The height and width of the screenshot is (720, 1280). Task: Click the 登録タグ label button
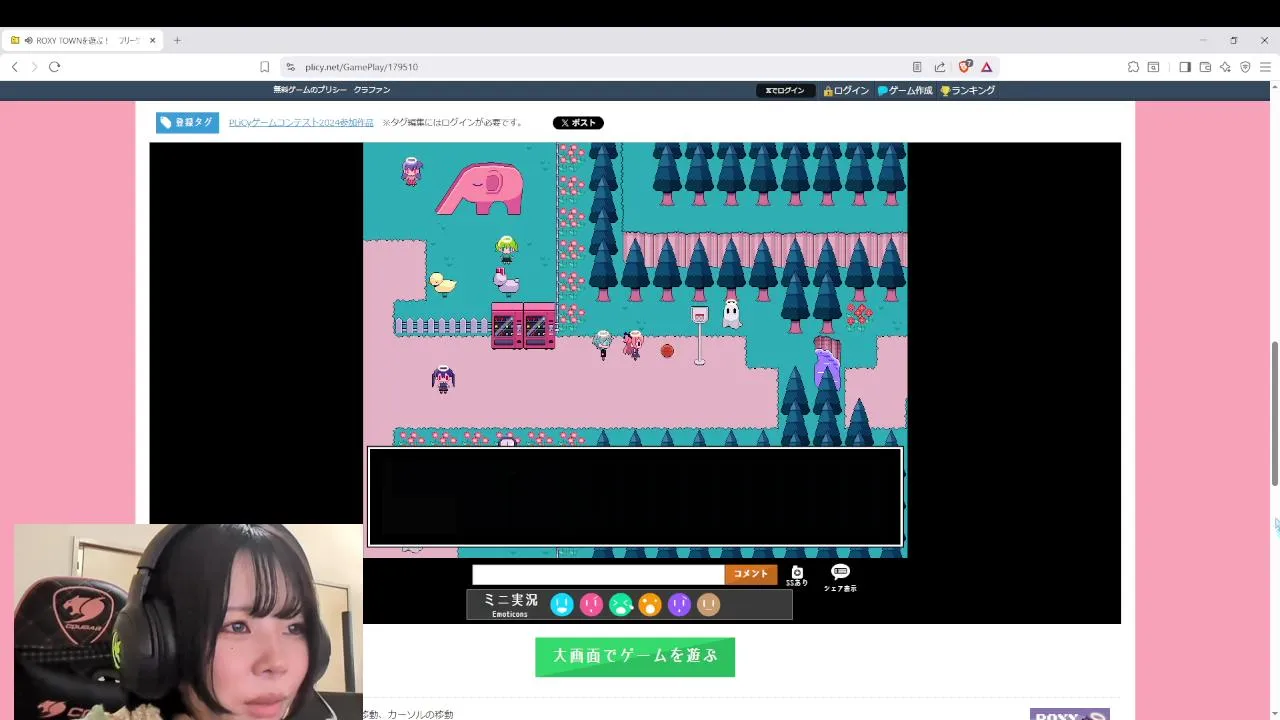point(187,122)
